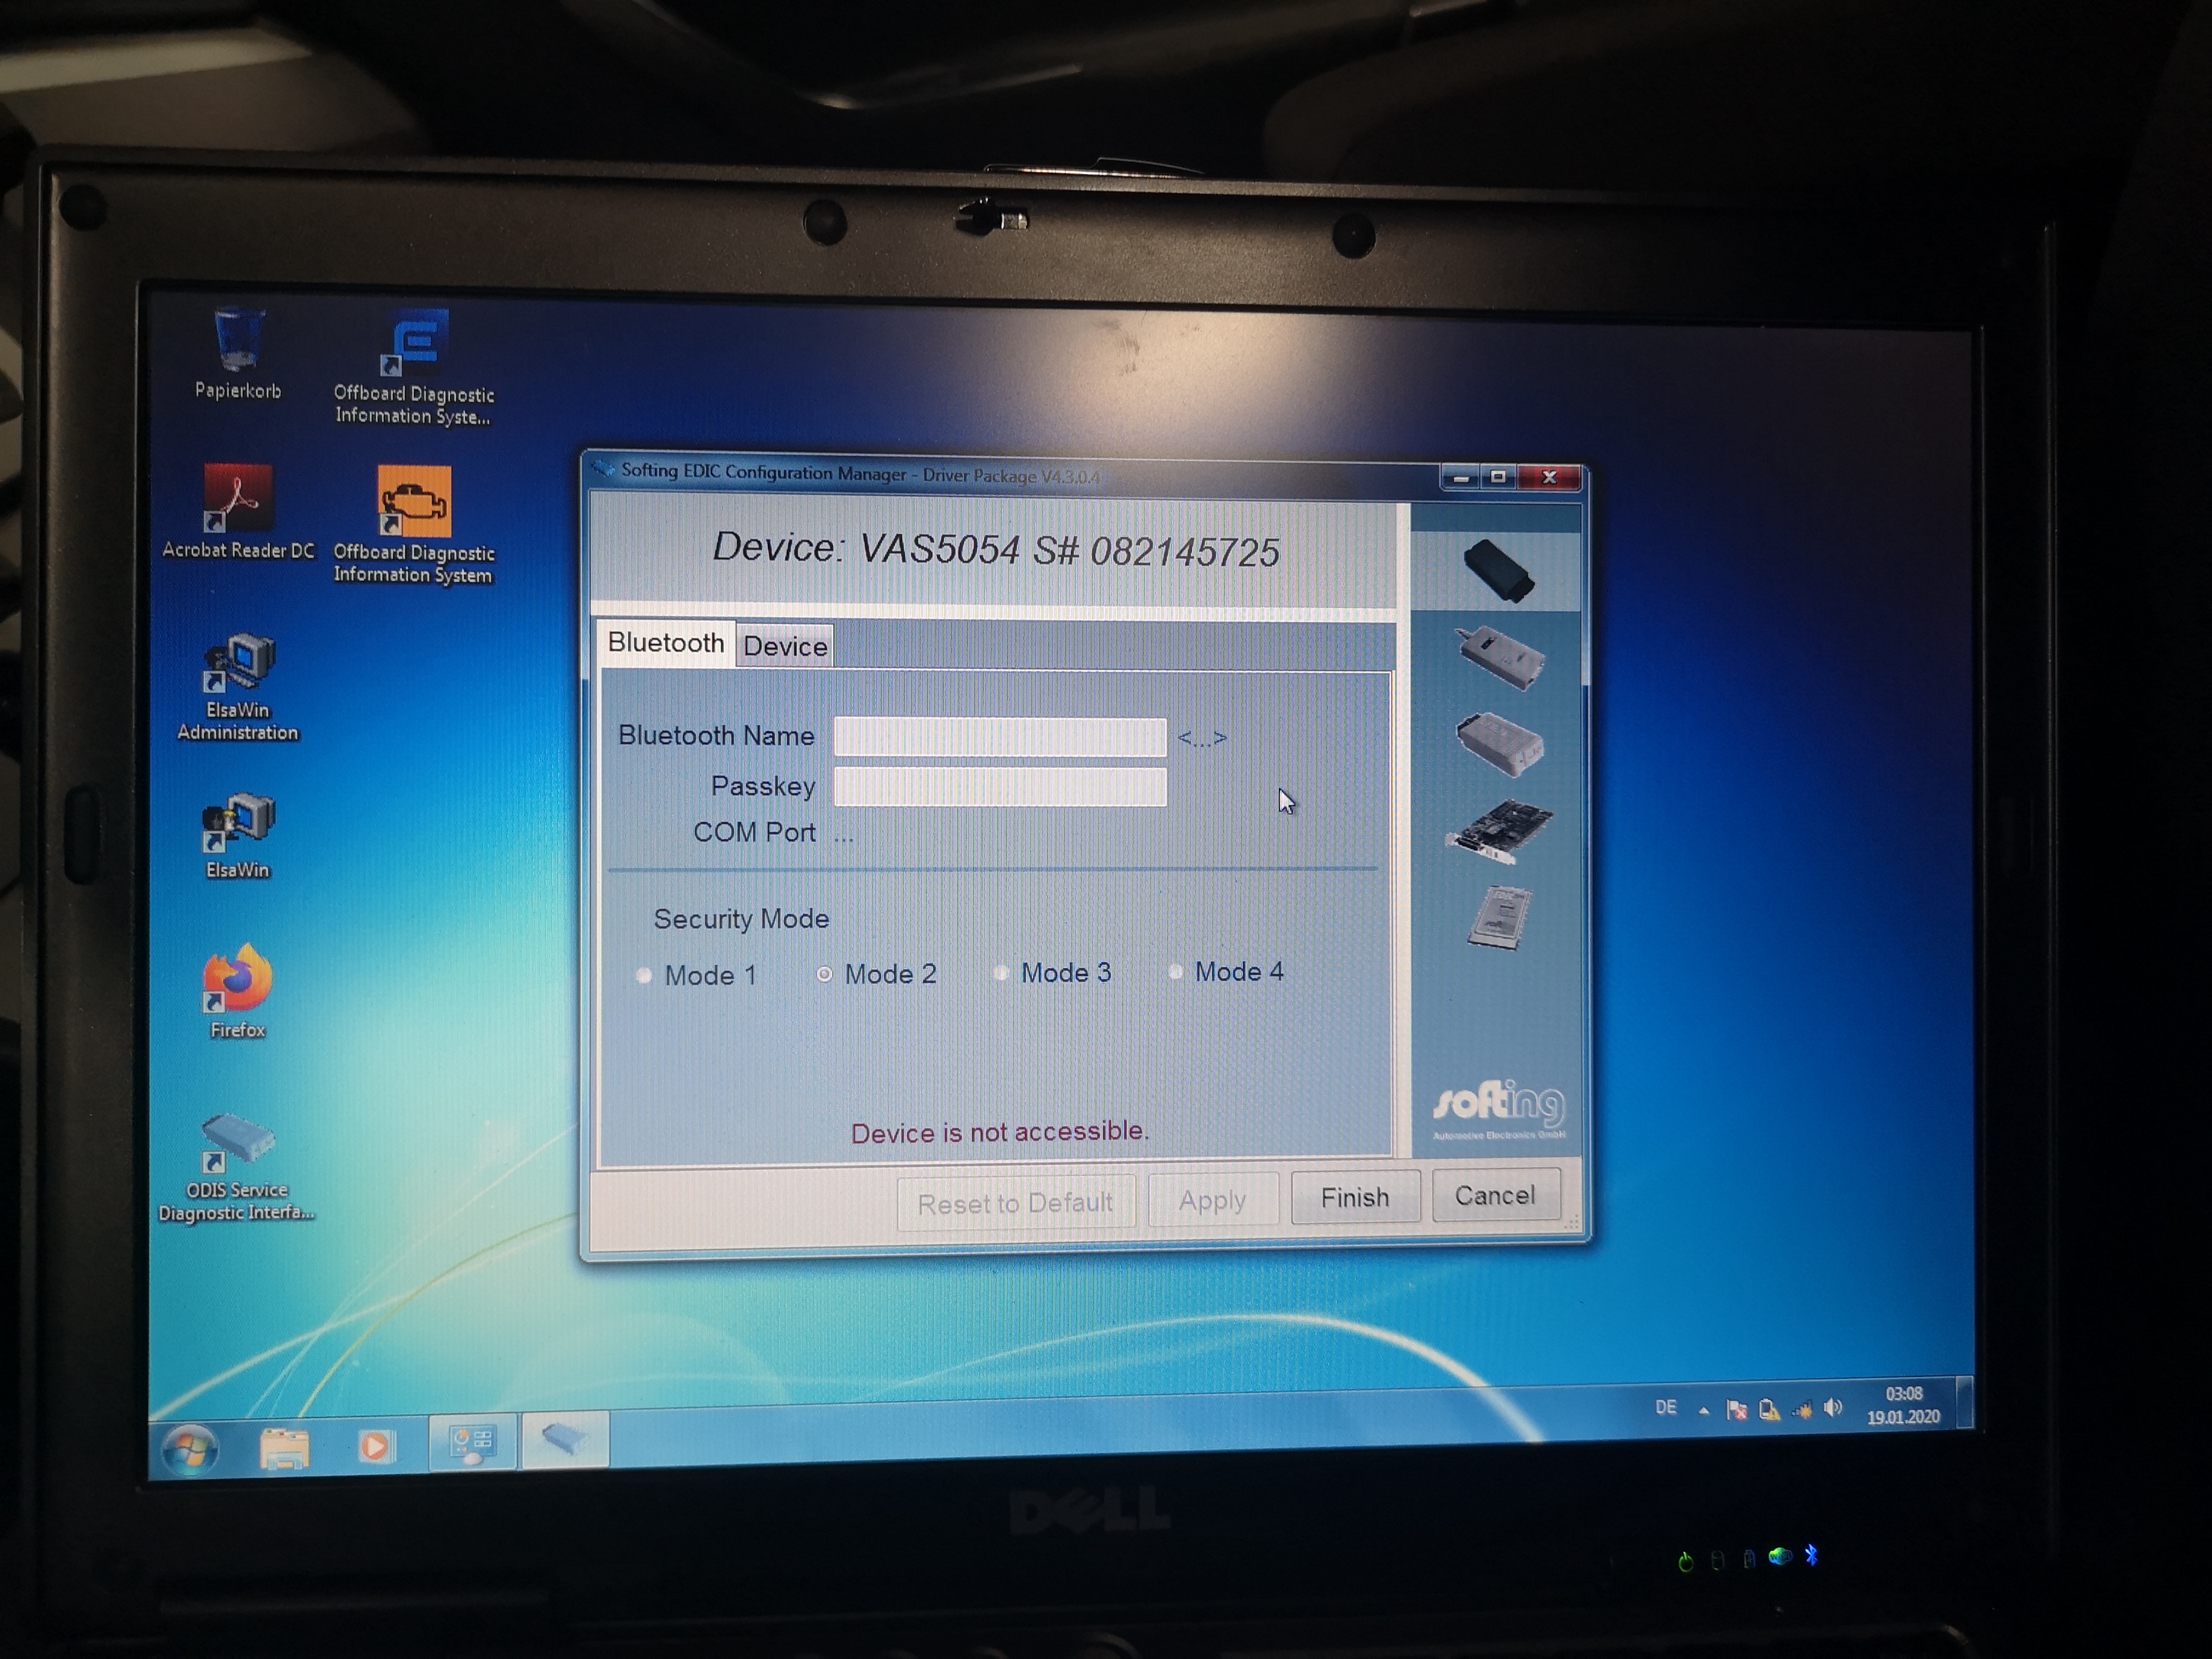The height and width of the screenshot is (1659, 2212).
Task: Launch Firefox from the desktop
Action: click(238, 991)
